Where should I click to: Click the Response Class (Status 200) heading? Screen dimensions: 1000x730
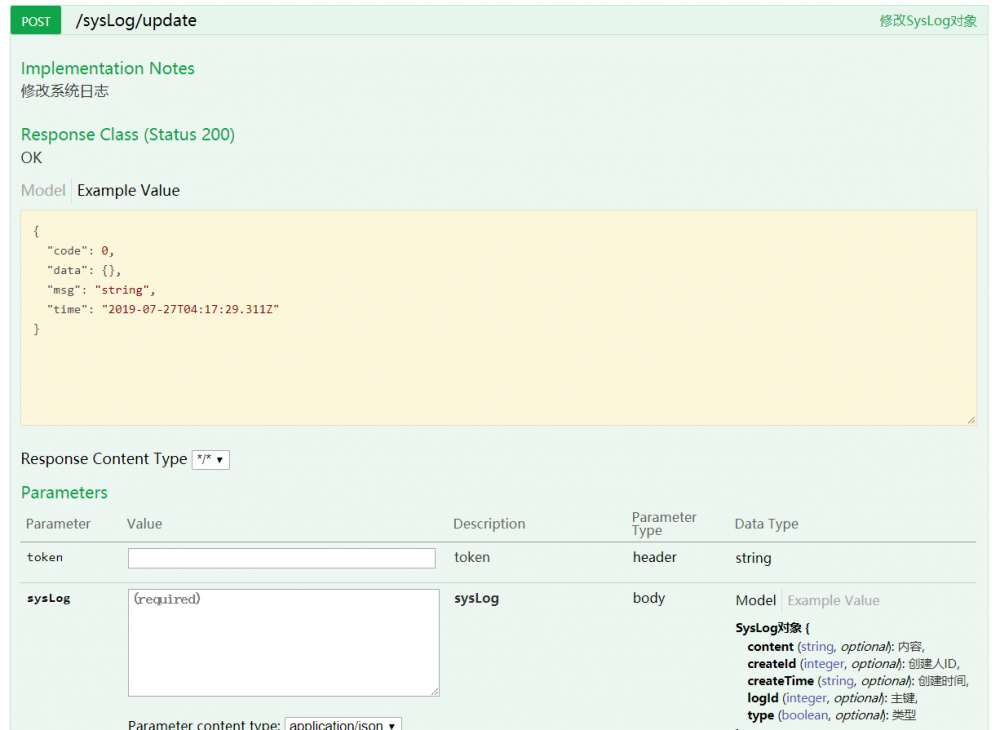click(128, 134)
